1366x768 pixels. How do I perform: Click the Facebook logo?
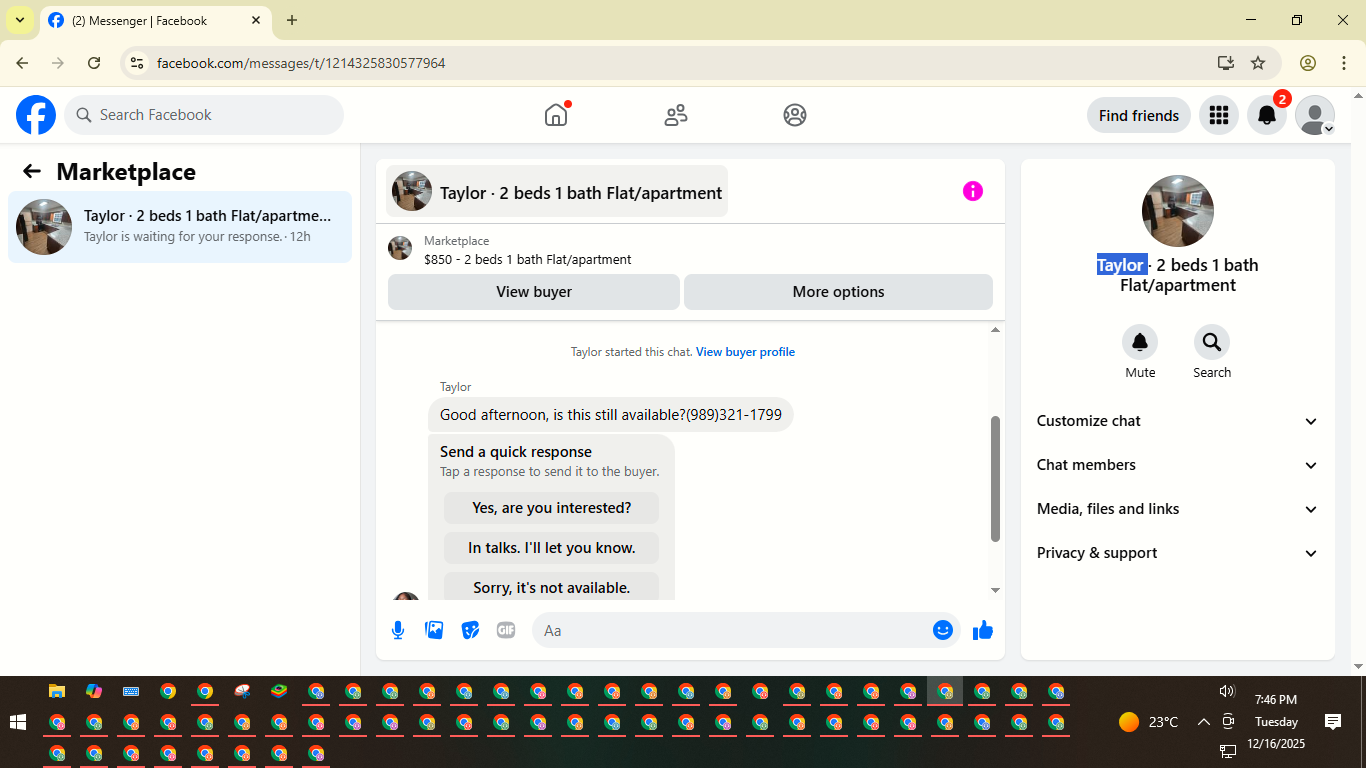pos(36,115)
